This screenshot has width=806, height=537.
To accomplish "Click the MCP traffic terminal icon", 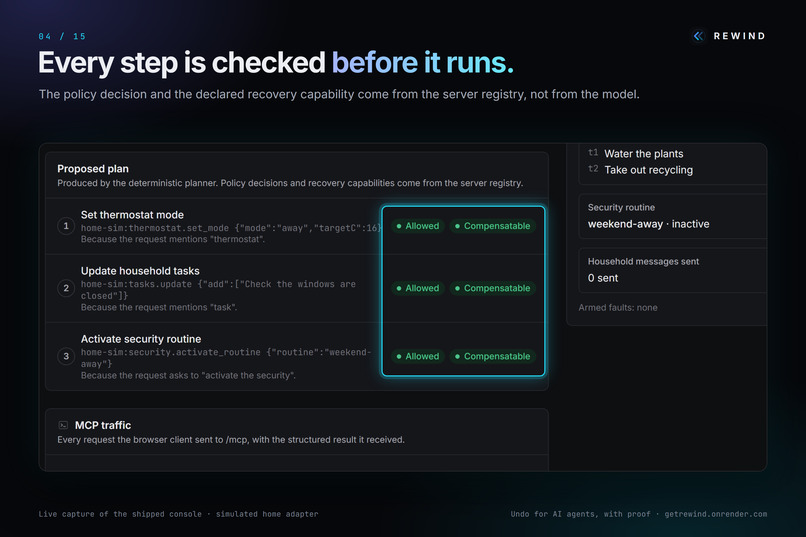I will point(63,425).
